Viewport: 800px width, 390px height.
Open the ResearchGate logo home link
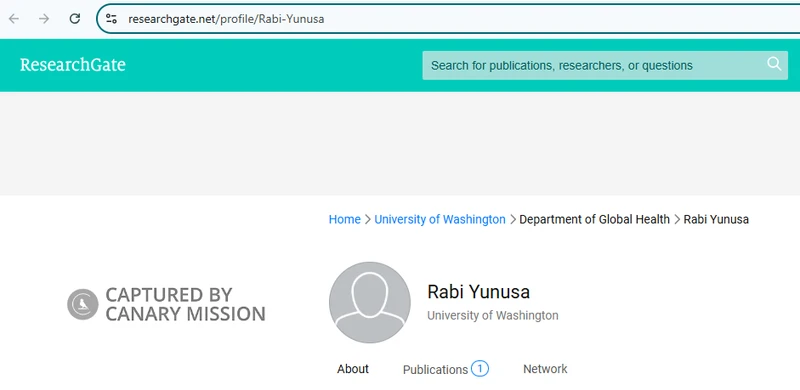tap(72, 65)
